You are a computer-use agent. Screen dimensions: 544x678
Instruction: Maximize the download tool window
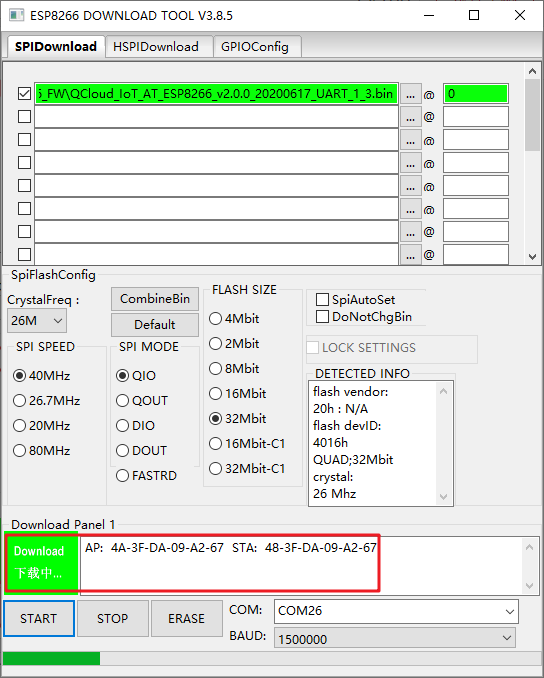[x=474, y=16]
